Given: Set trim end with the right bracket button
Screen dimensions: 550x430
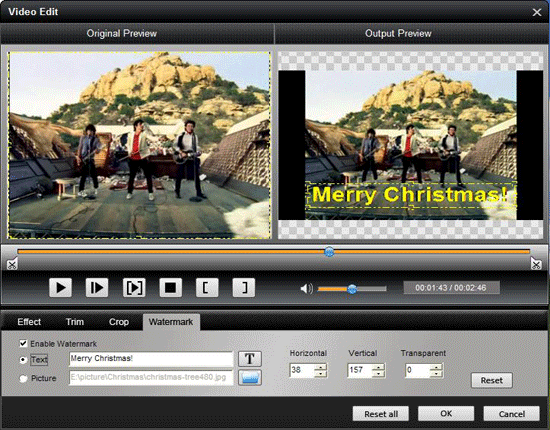Looking at the screenshot, I should [x=243, y=288].
